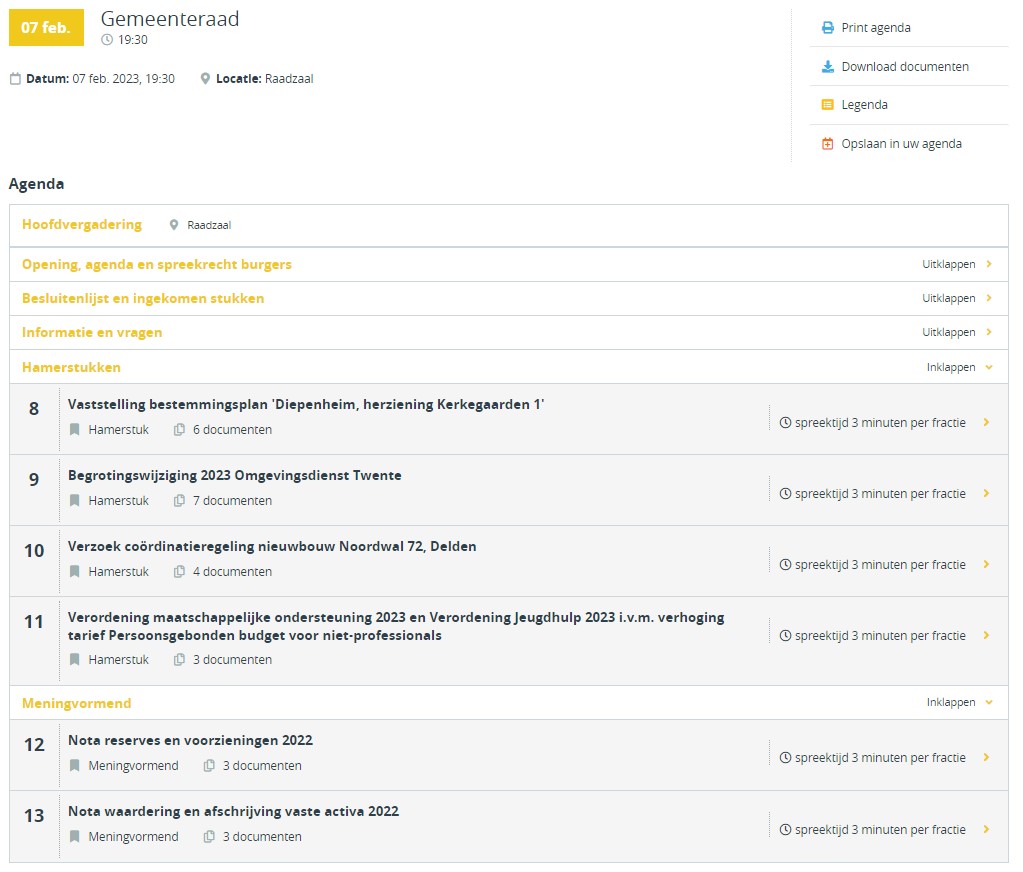This screenshot has width=1023, height=872.
Task: Expand Informatie en vragen with Uitklappen
Action: tap(956, 332)
